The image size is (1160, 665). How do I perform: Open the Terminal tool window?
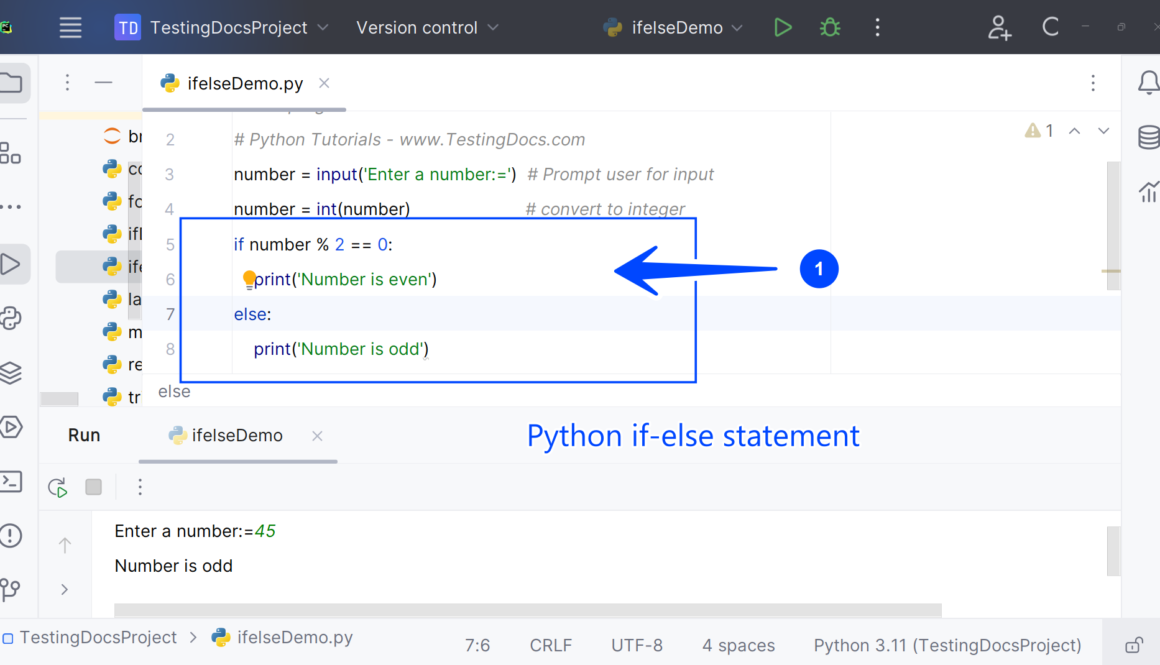coord(11,481)
